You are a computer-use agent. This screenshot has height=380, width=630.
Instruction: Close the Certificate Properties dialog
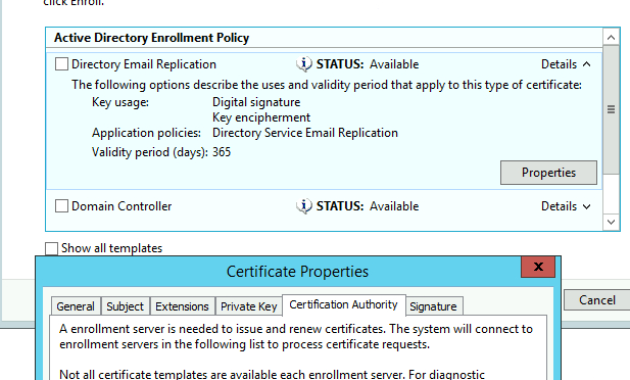point(538,267)
